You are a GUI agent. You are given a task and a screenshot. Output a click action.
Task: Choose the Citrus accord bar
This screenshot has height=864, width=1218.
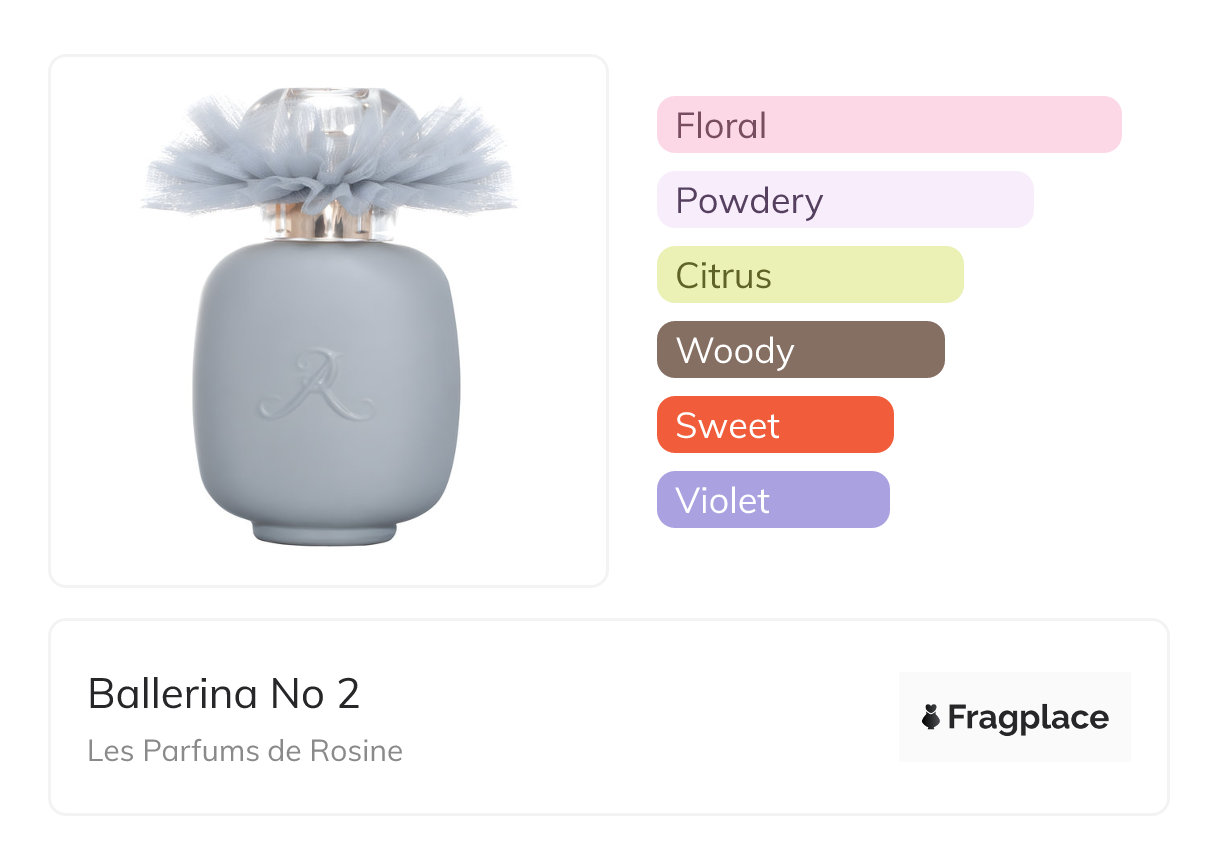click(x=810, y=275)
